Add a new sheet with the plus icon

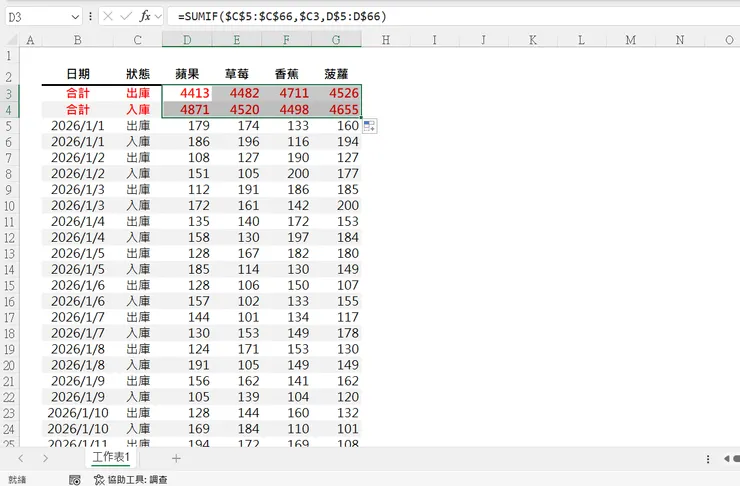(176, 458)
